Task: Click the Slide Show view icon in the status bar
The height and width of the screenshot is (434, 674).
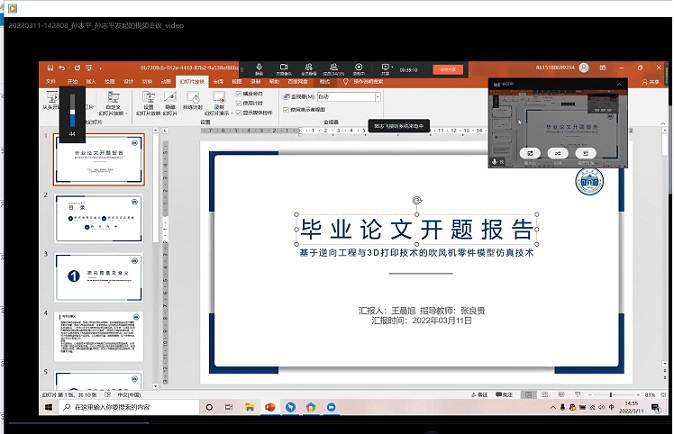Action: pyautogui.click(x=578, y=394)
